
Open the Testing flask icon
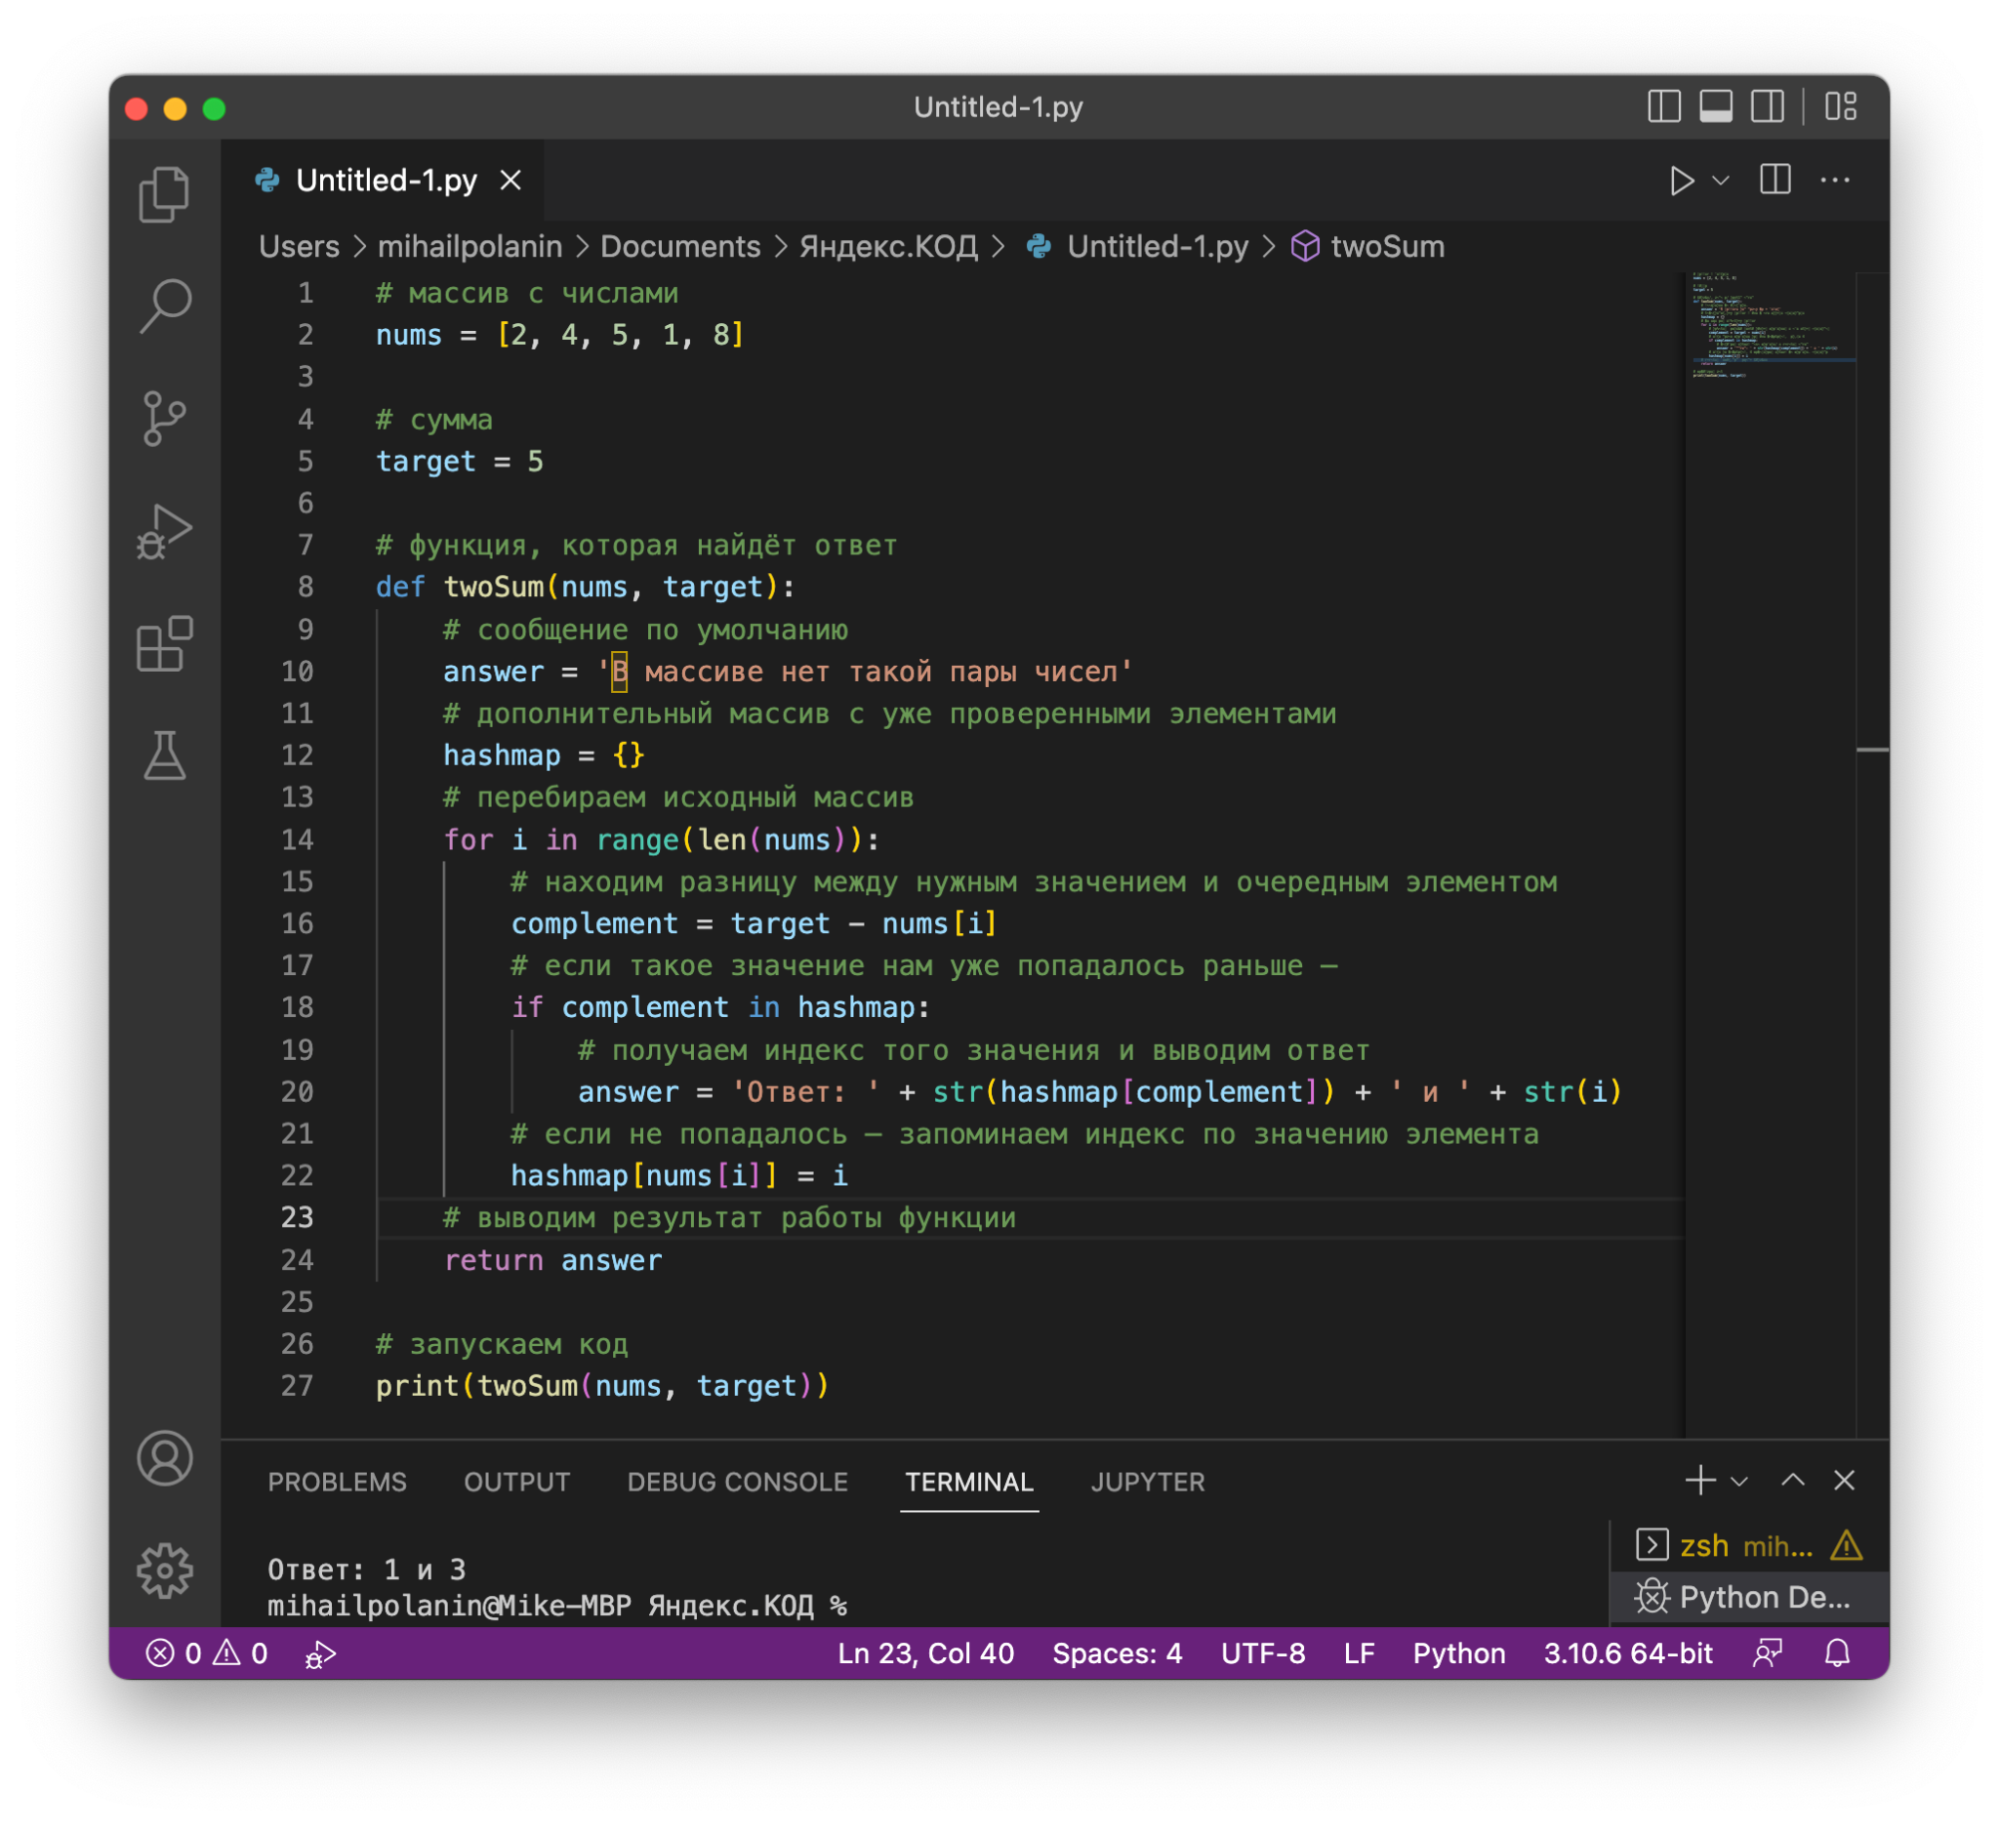[x=164, y=756]
